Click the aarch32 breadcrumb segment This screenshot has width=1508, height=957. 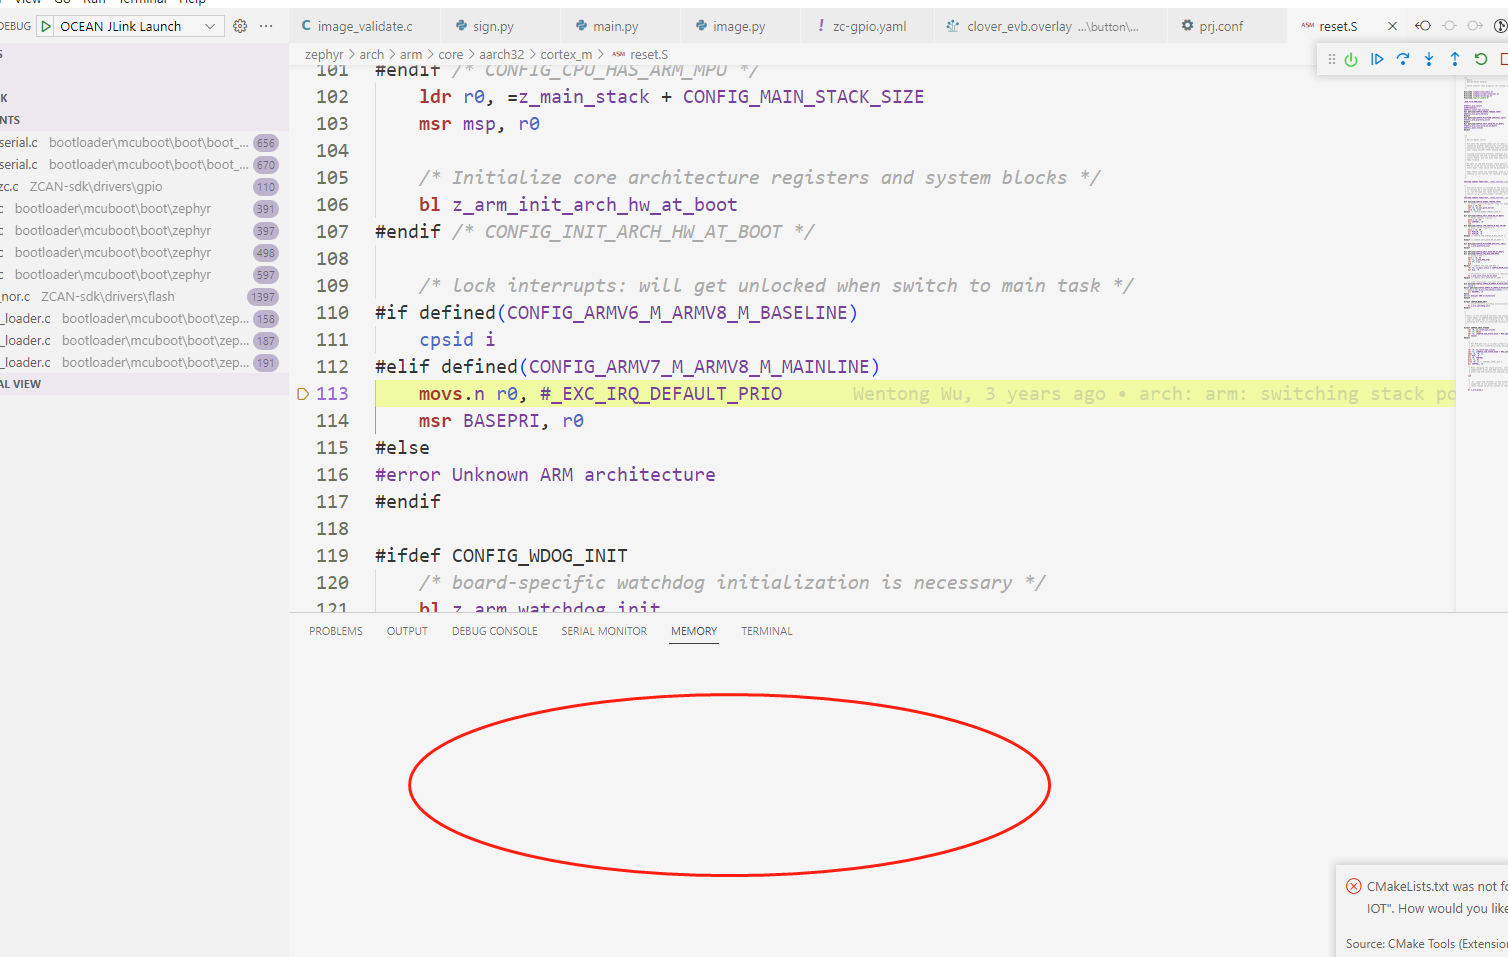coord(501,54)
